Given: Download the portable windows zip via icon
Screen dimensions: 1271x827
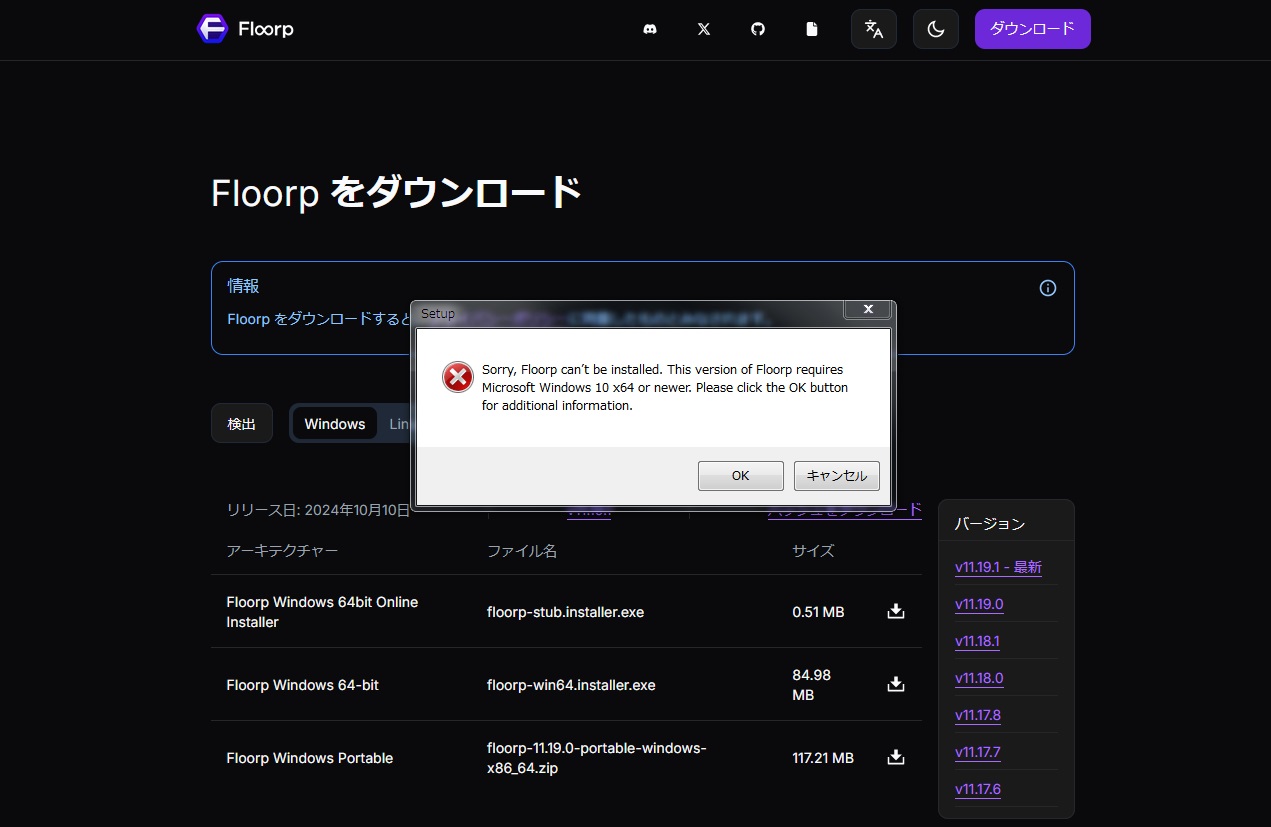Looking at the screenshot, I should pyautogui.click(x=896, y=757).
